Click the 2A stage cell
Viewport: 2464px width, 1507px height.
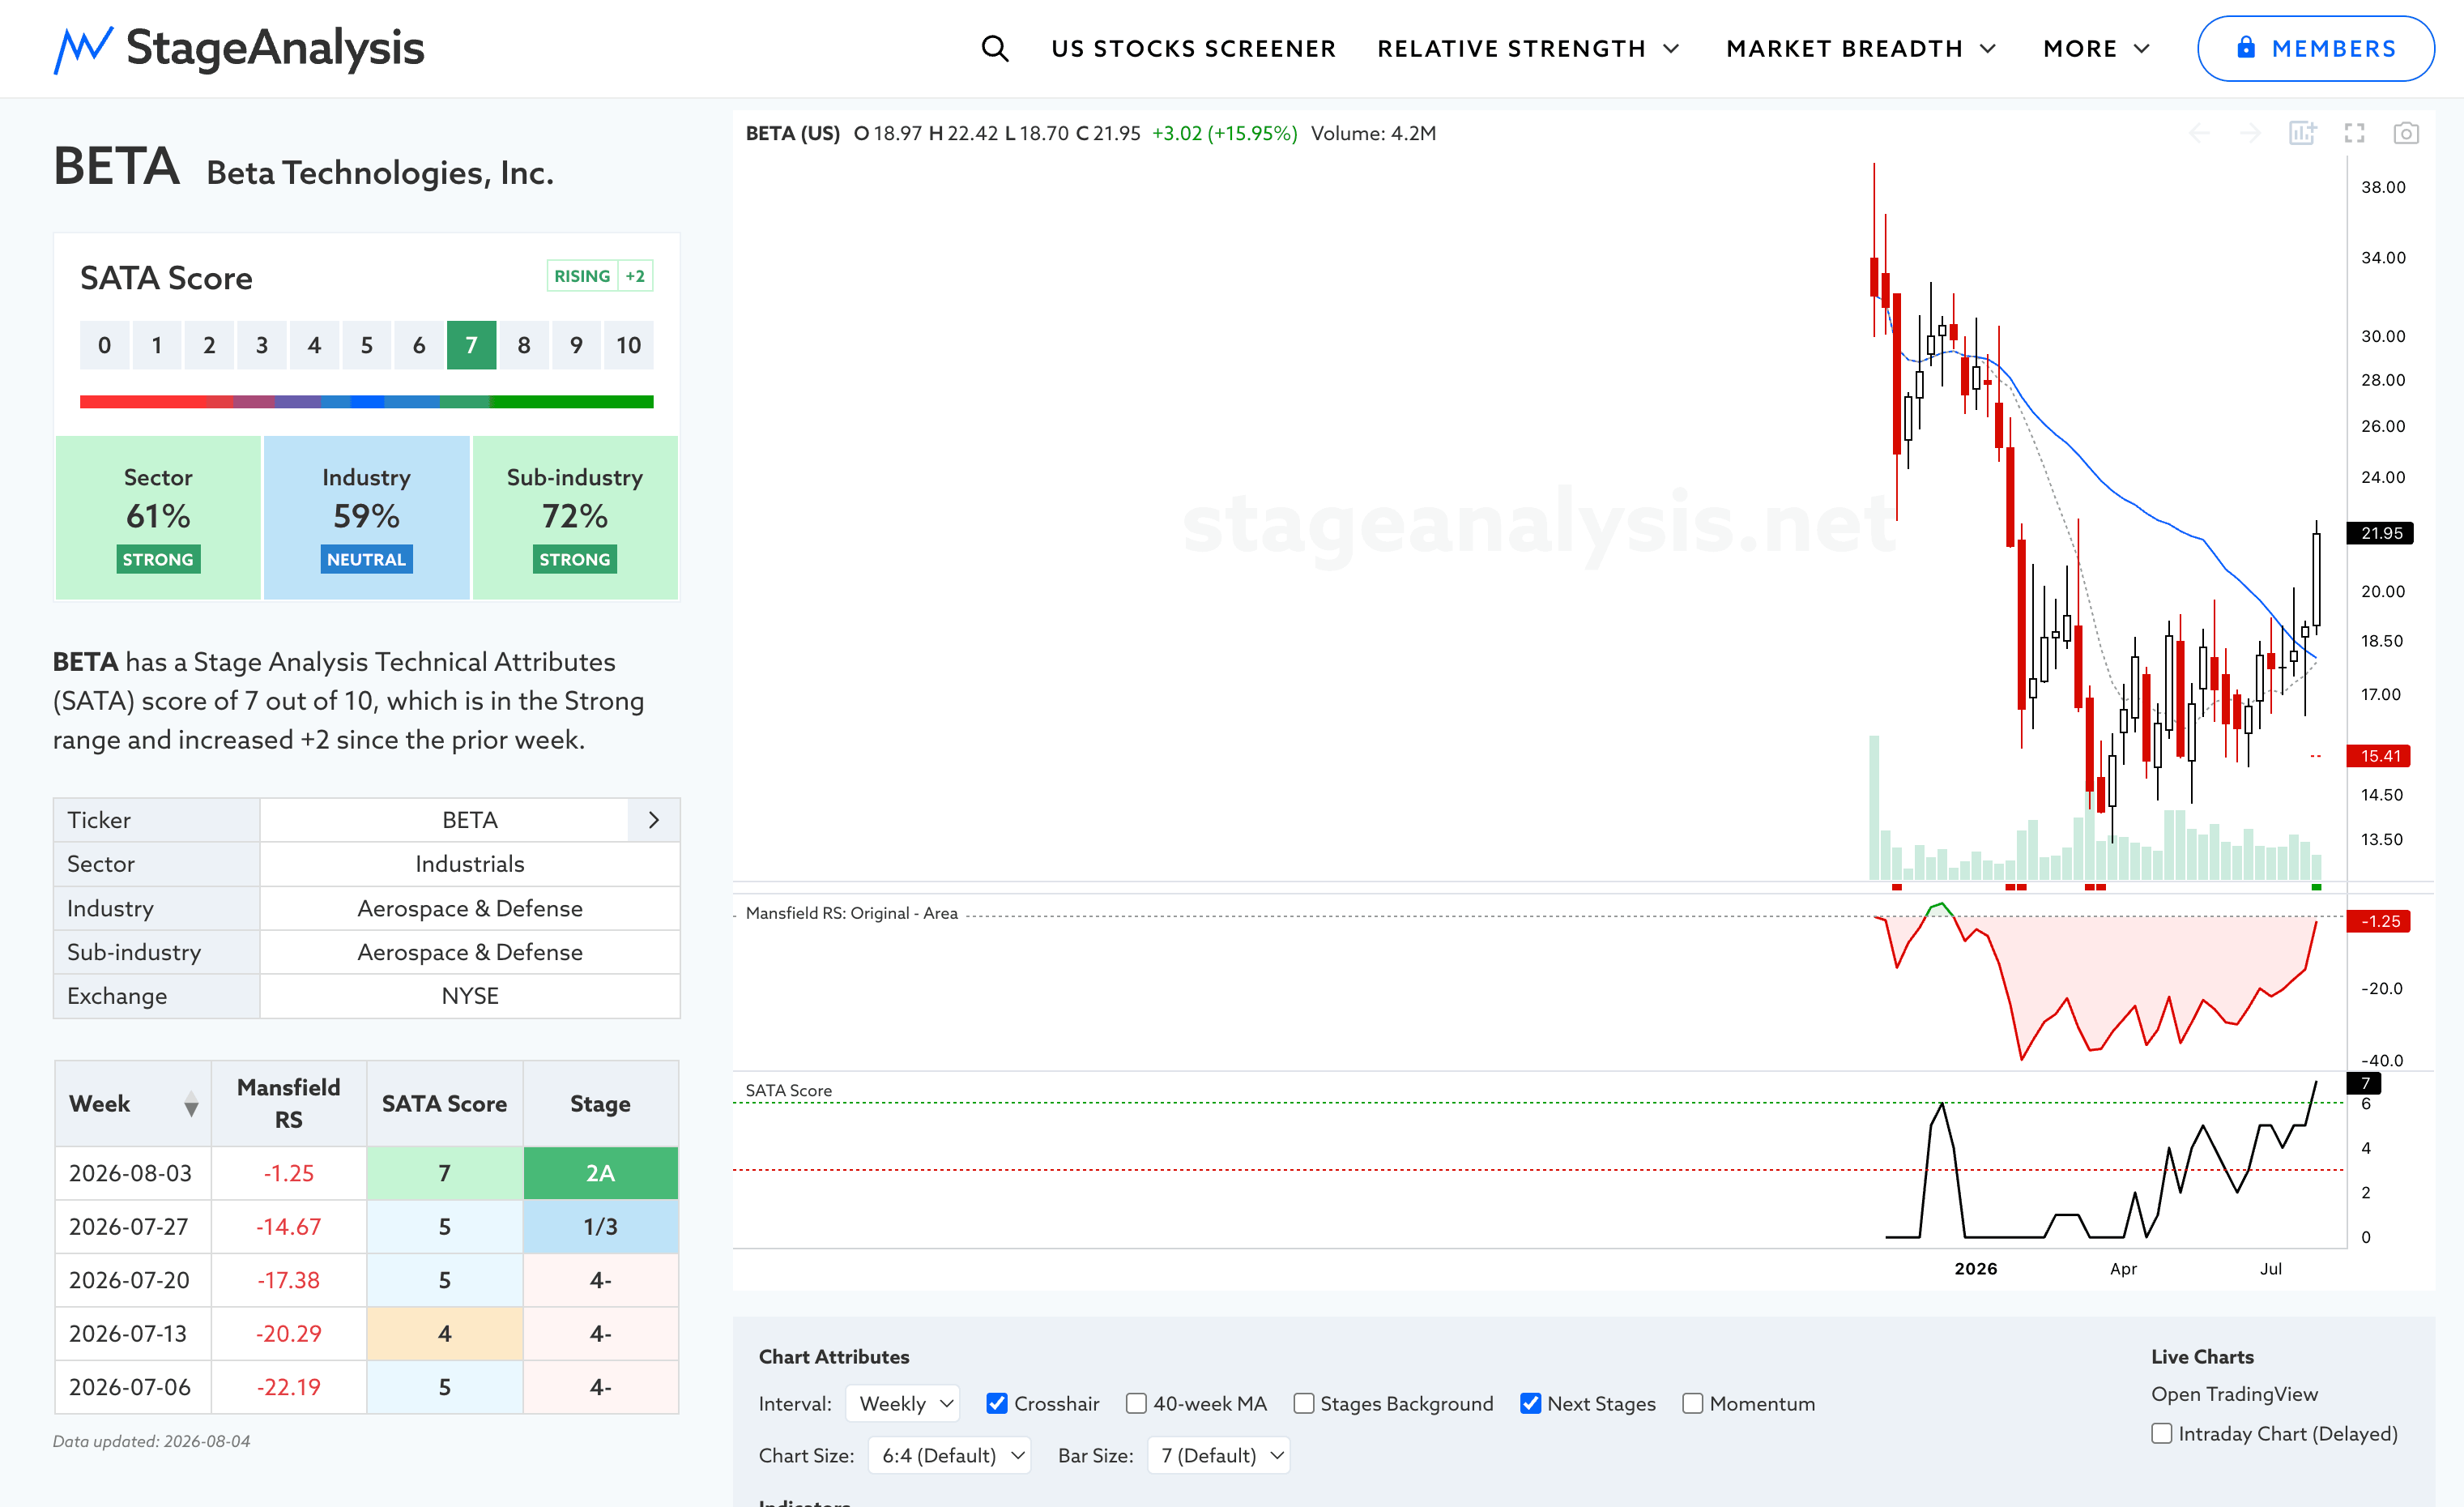(x=600, y=1173)
